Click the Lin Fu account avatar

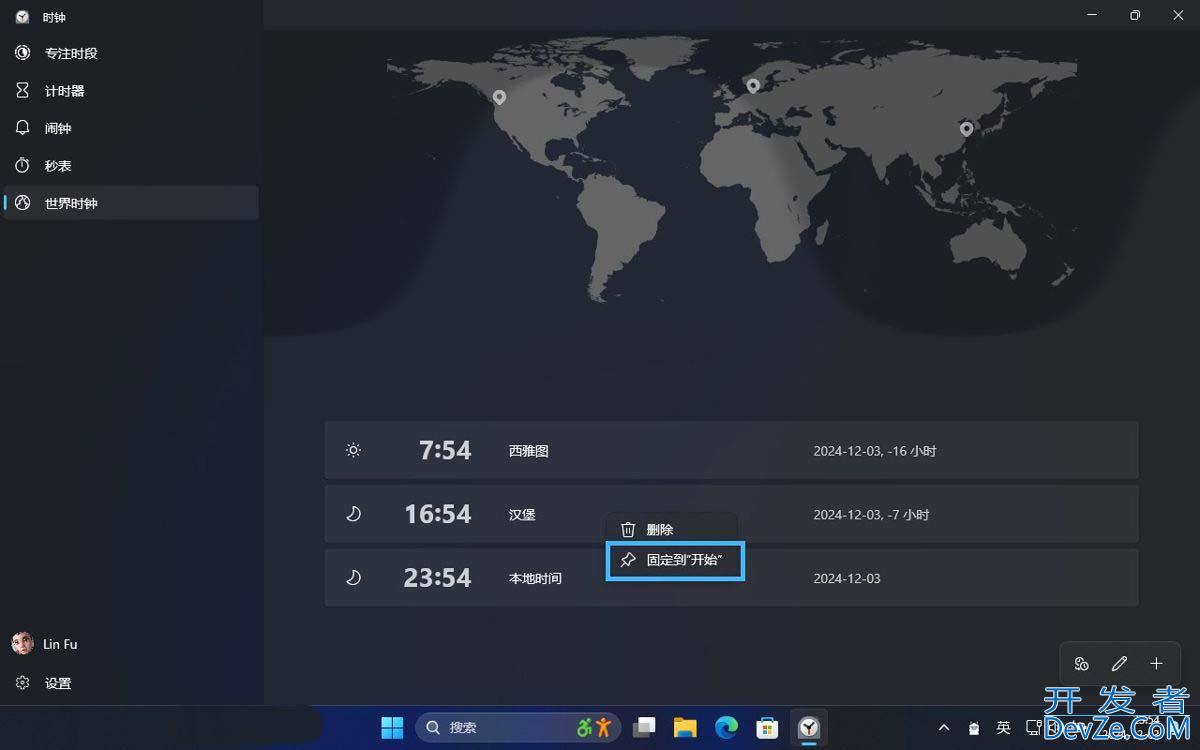[x=22, y=643]
